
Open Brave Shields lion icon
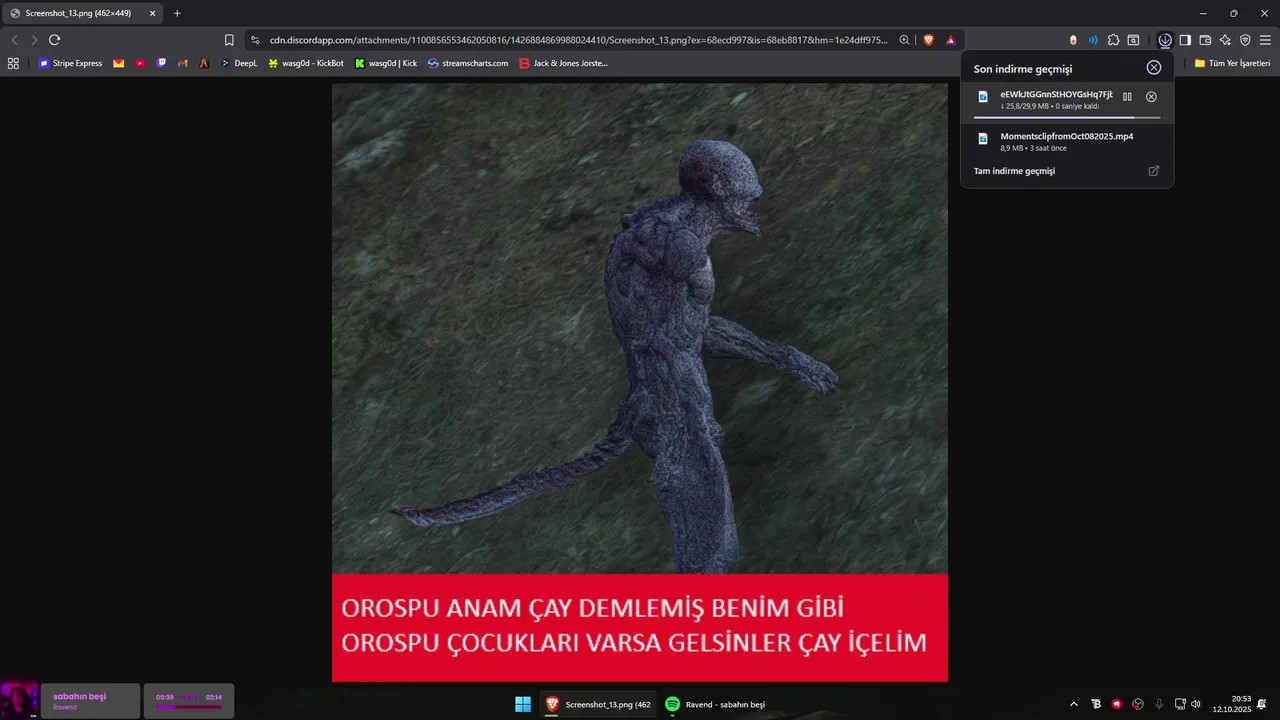click(929, 40)
